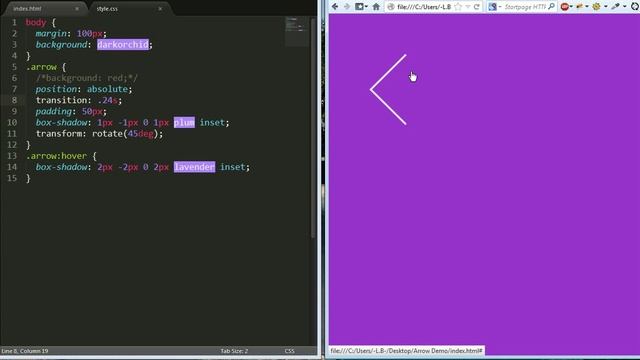Click the red Adblock icon
This screenshot has height=360, width=640.
click(565, 7)
